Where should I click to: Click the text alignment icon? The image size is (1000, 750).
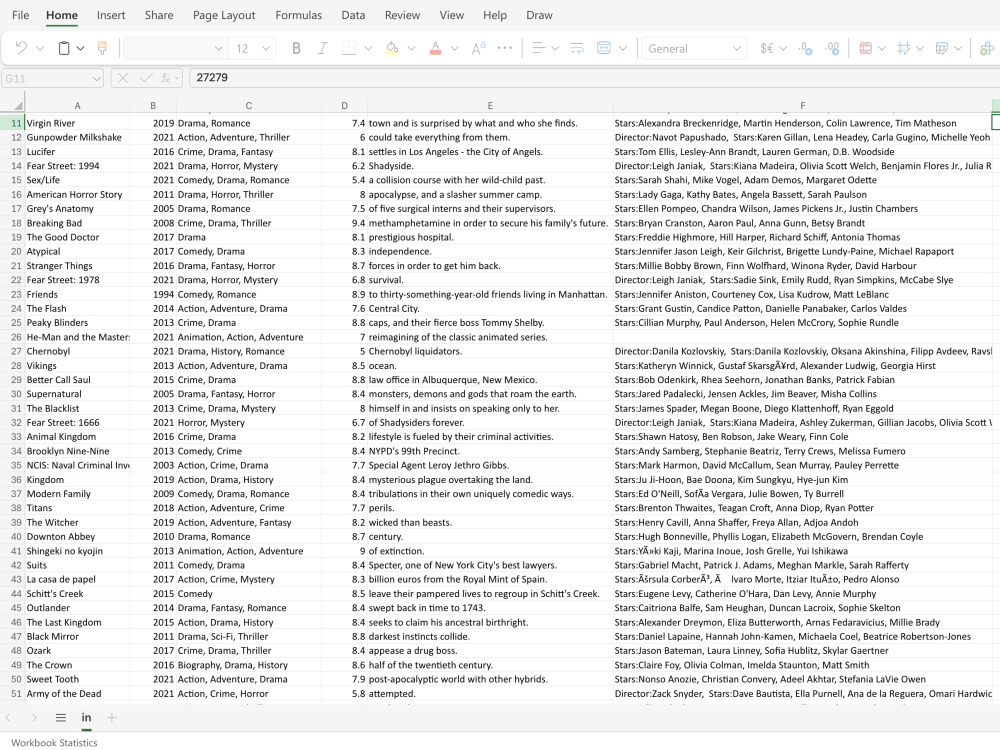click(538, 48)
